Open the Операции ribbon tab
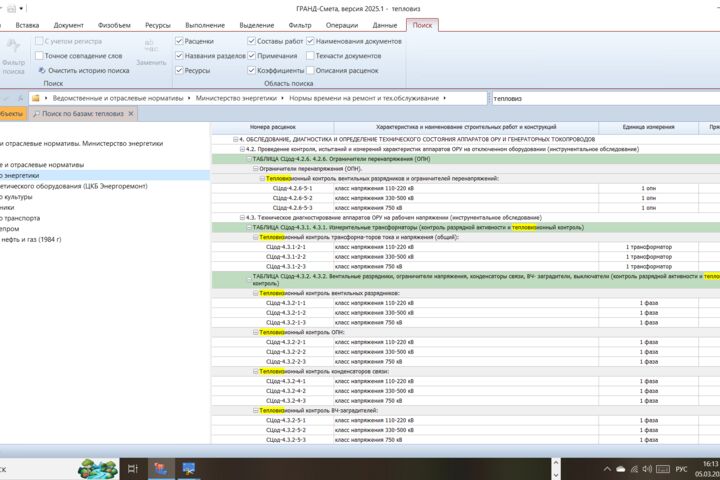Image resolution: width=720 pixels, height=480 pixels. tap(342, 25)
